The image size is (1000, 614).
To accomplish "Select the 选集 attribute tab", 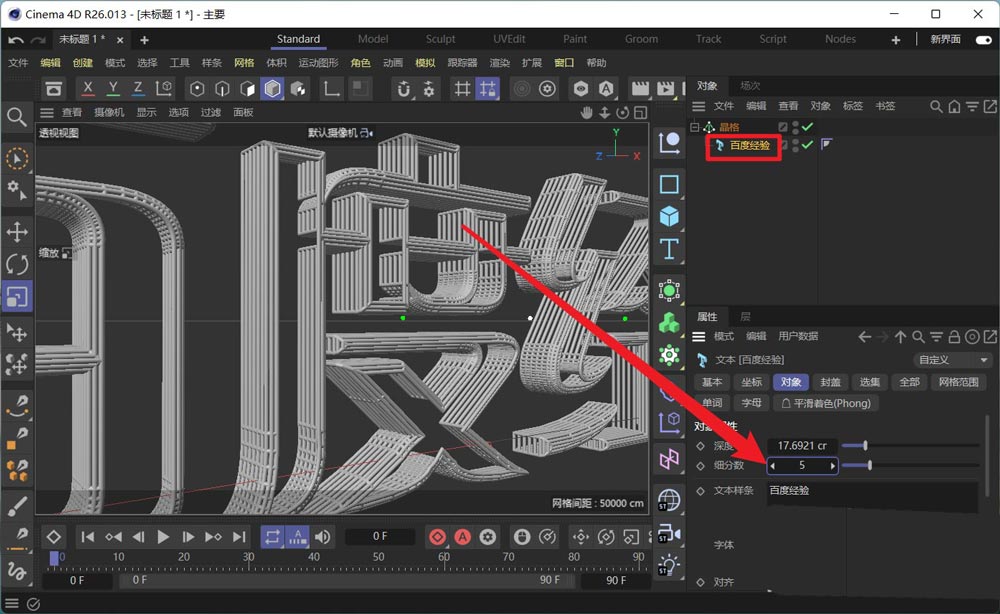I will tap(869, 382).
